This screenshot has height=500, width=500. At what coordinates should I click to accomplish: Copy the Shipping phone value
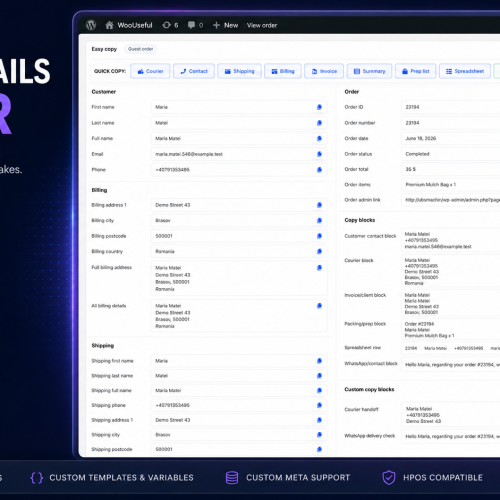(319, 405)
